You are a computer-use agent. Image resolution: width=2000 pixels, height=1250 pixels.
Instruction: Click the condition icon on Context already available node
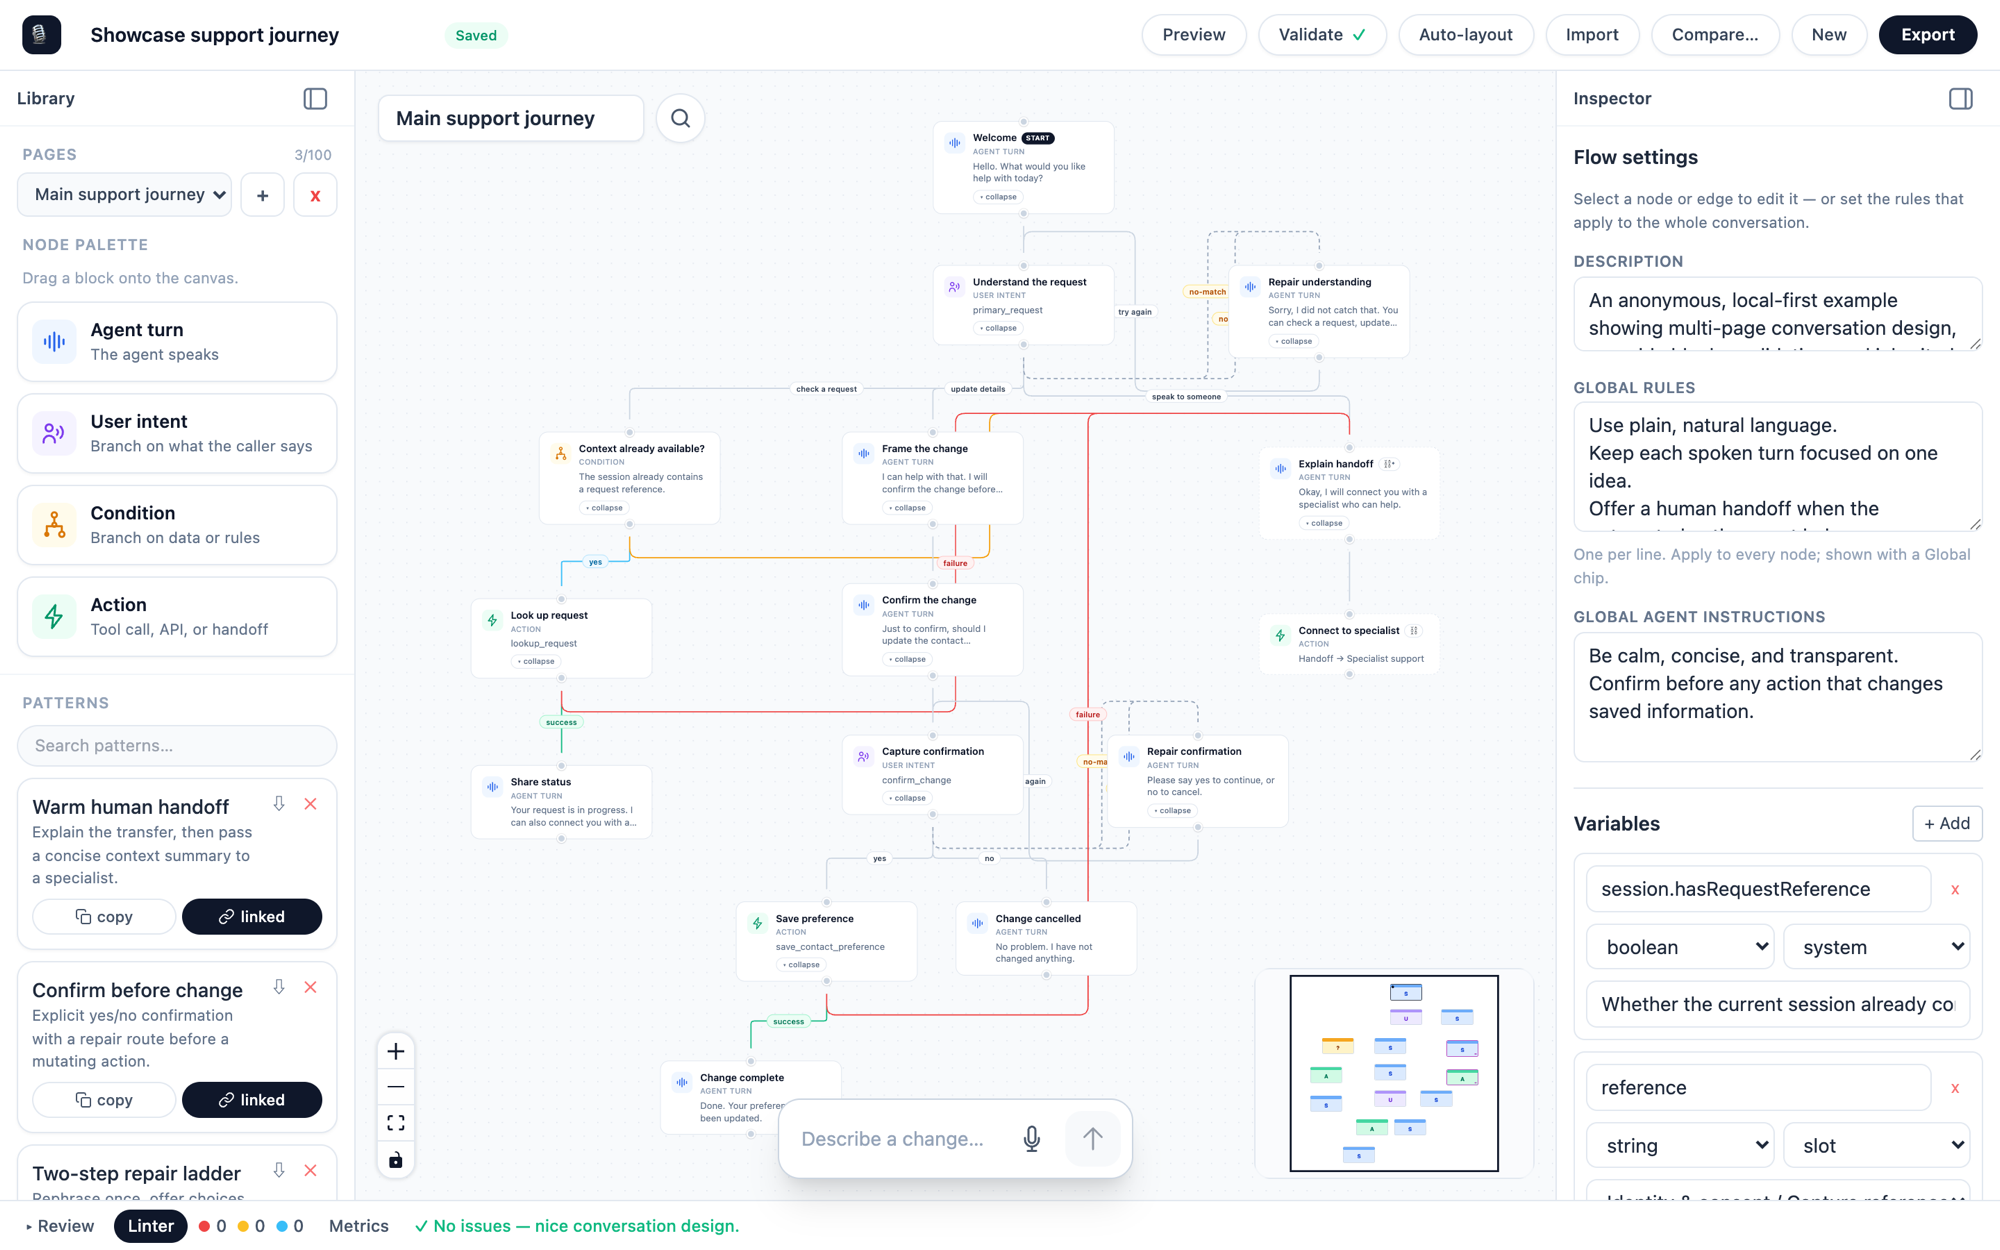(560, 454)
